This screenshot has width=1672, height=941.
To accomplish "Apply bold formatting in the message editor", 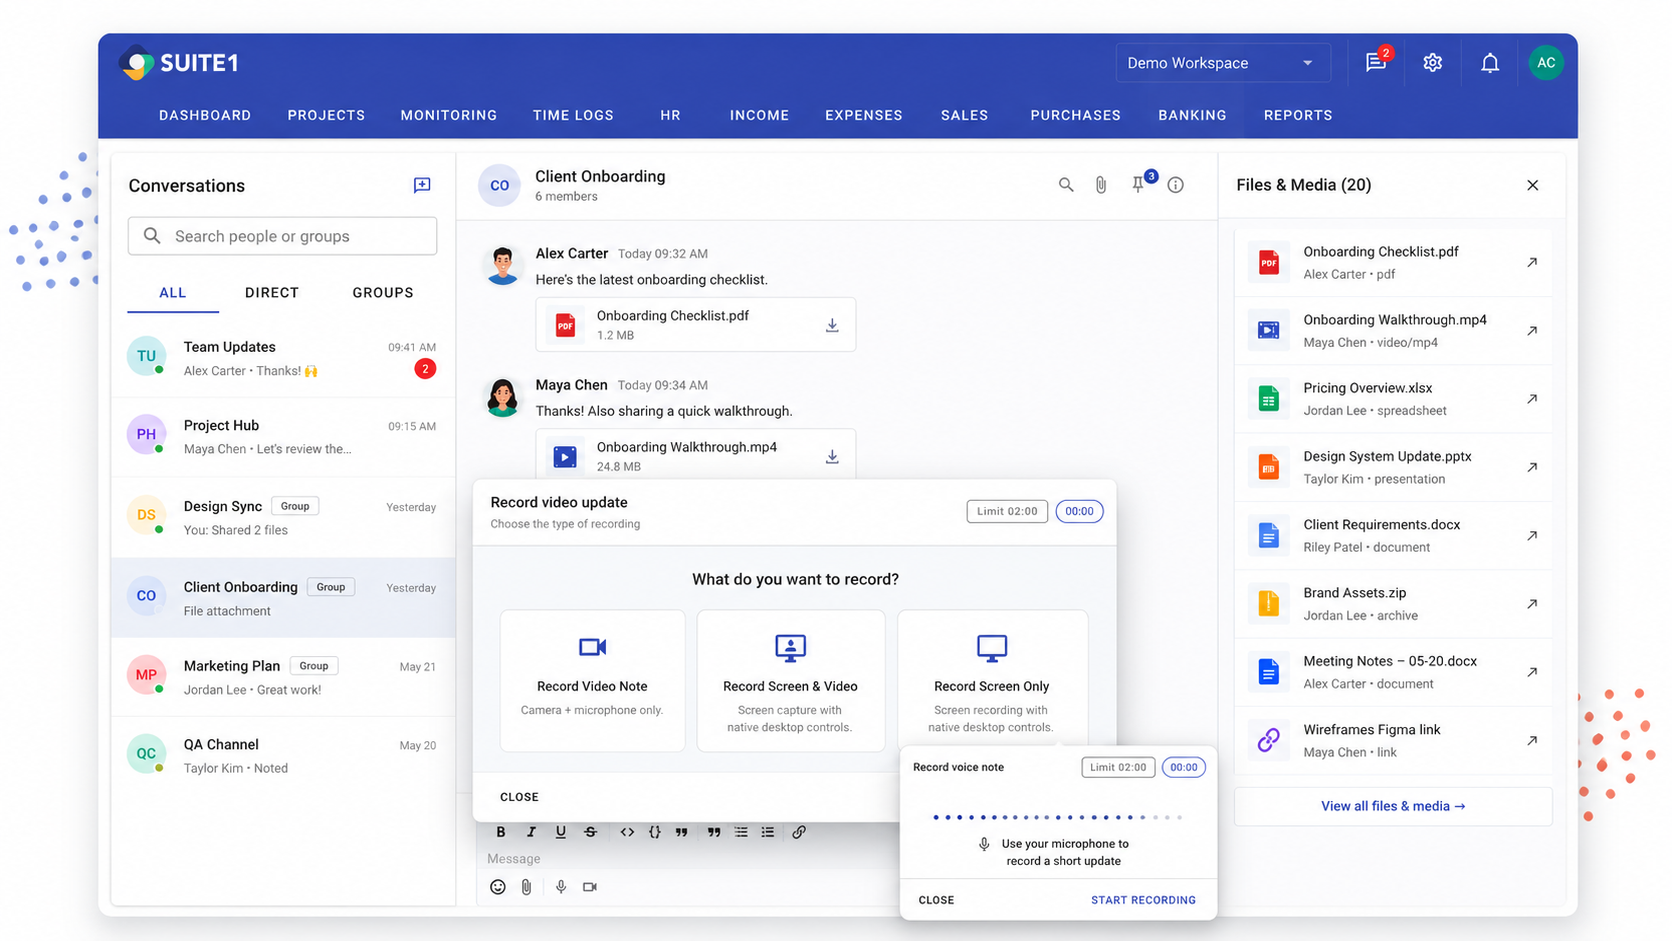I will (x=501, y=832).
